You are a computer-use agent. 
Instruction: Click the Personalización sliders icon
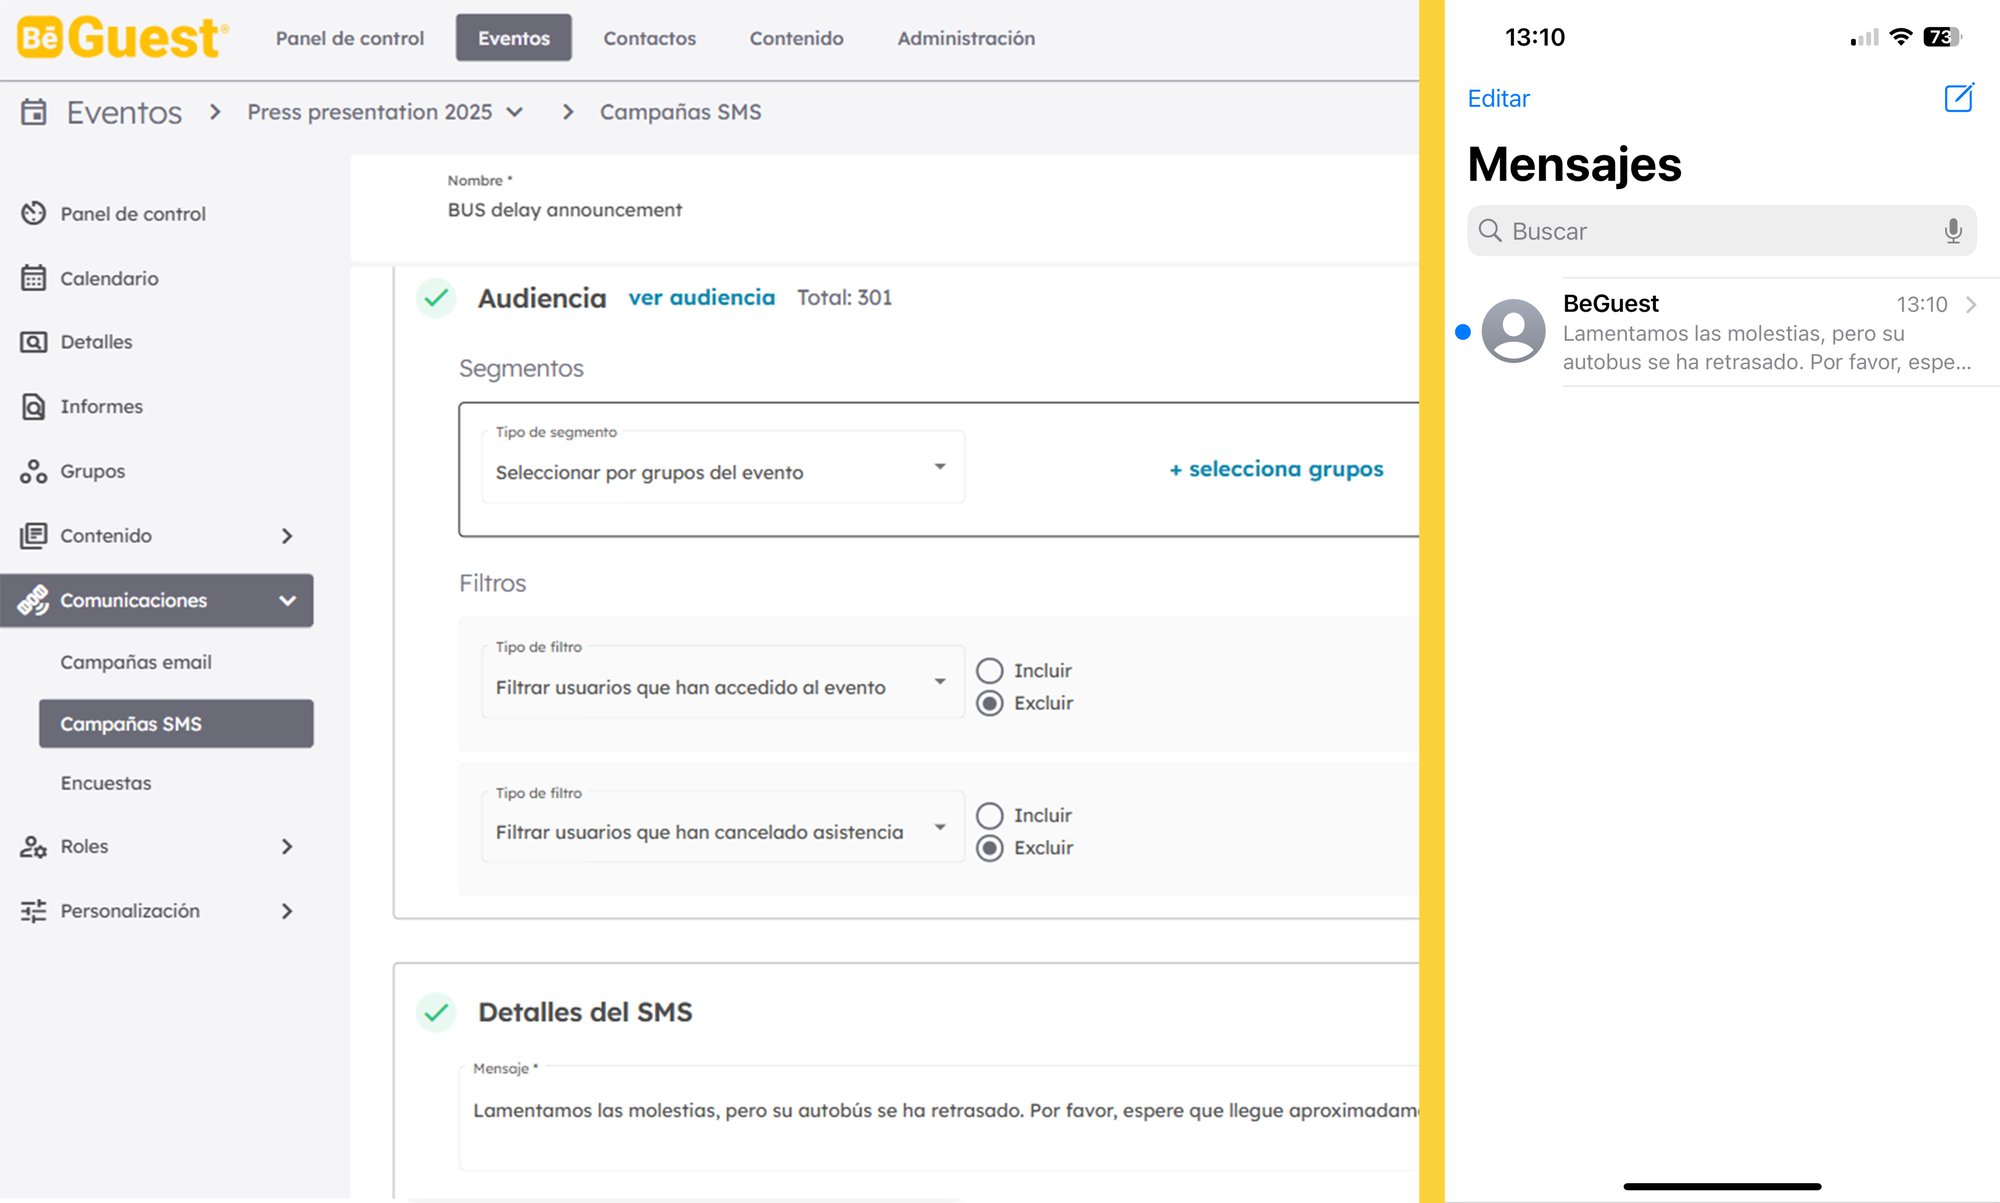coord(34,911)
